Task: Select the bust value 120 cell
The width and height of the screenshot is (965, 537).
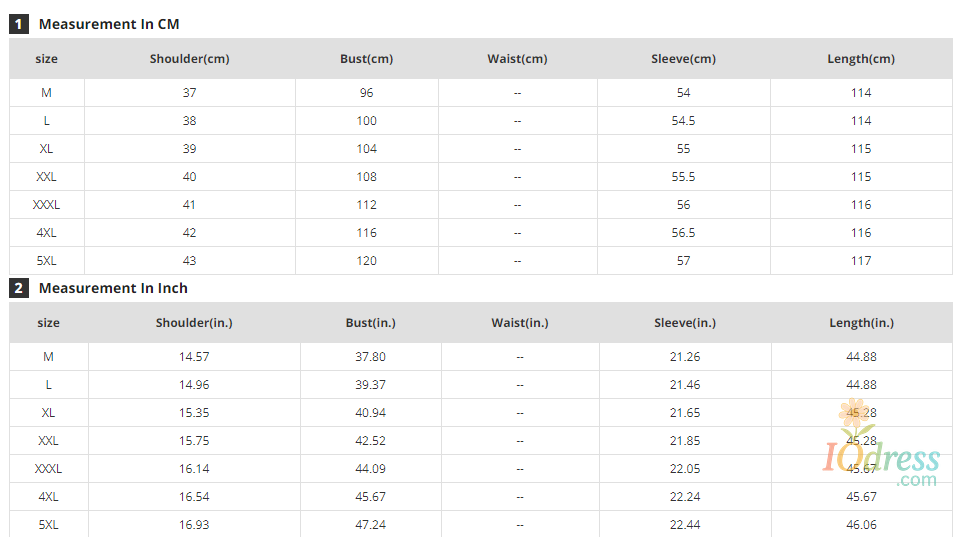Action: tap(366, 261)
